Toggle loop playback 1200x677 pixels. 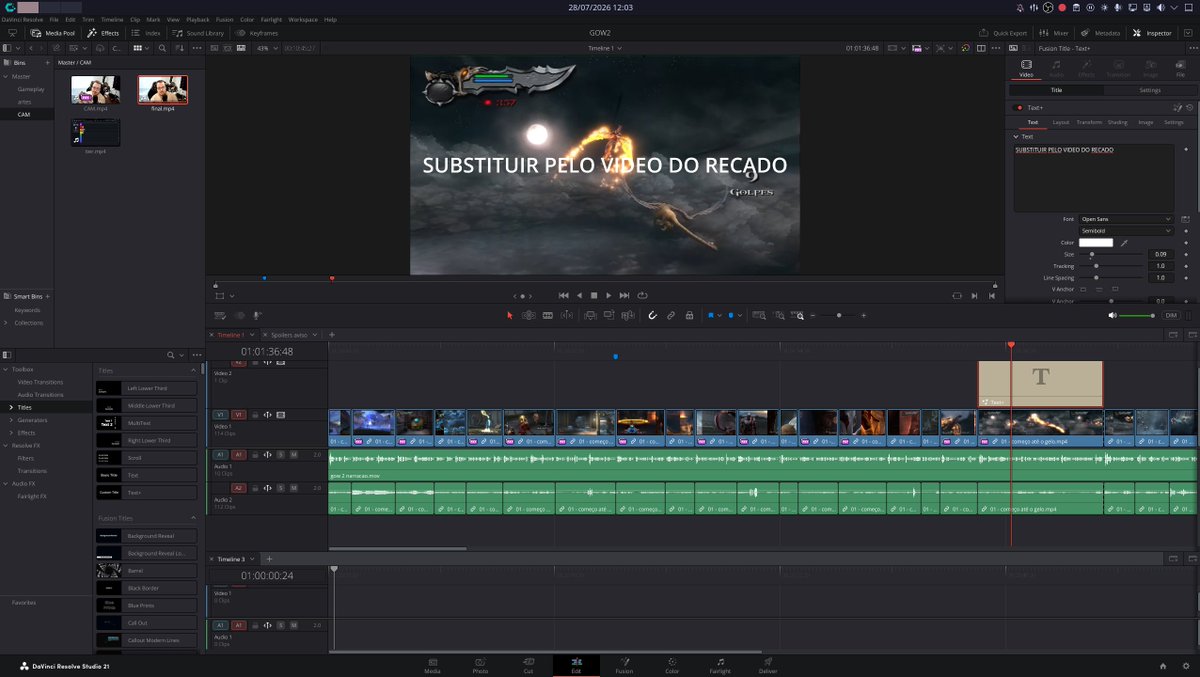point(642,295)
